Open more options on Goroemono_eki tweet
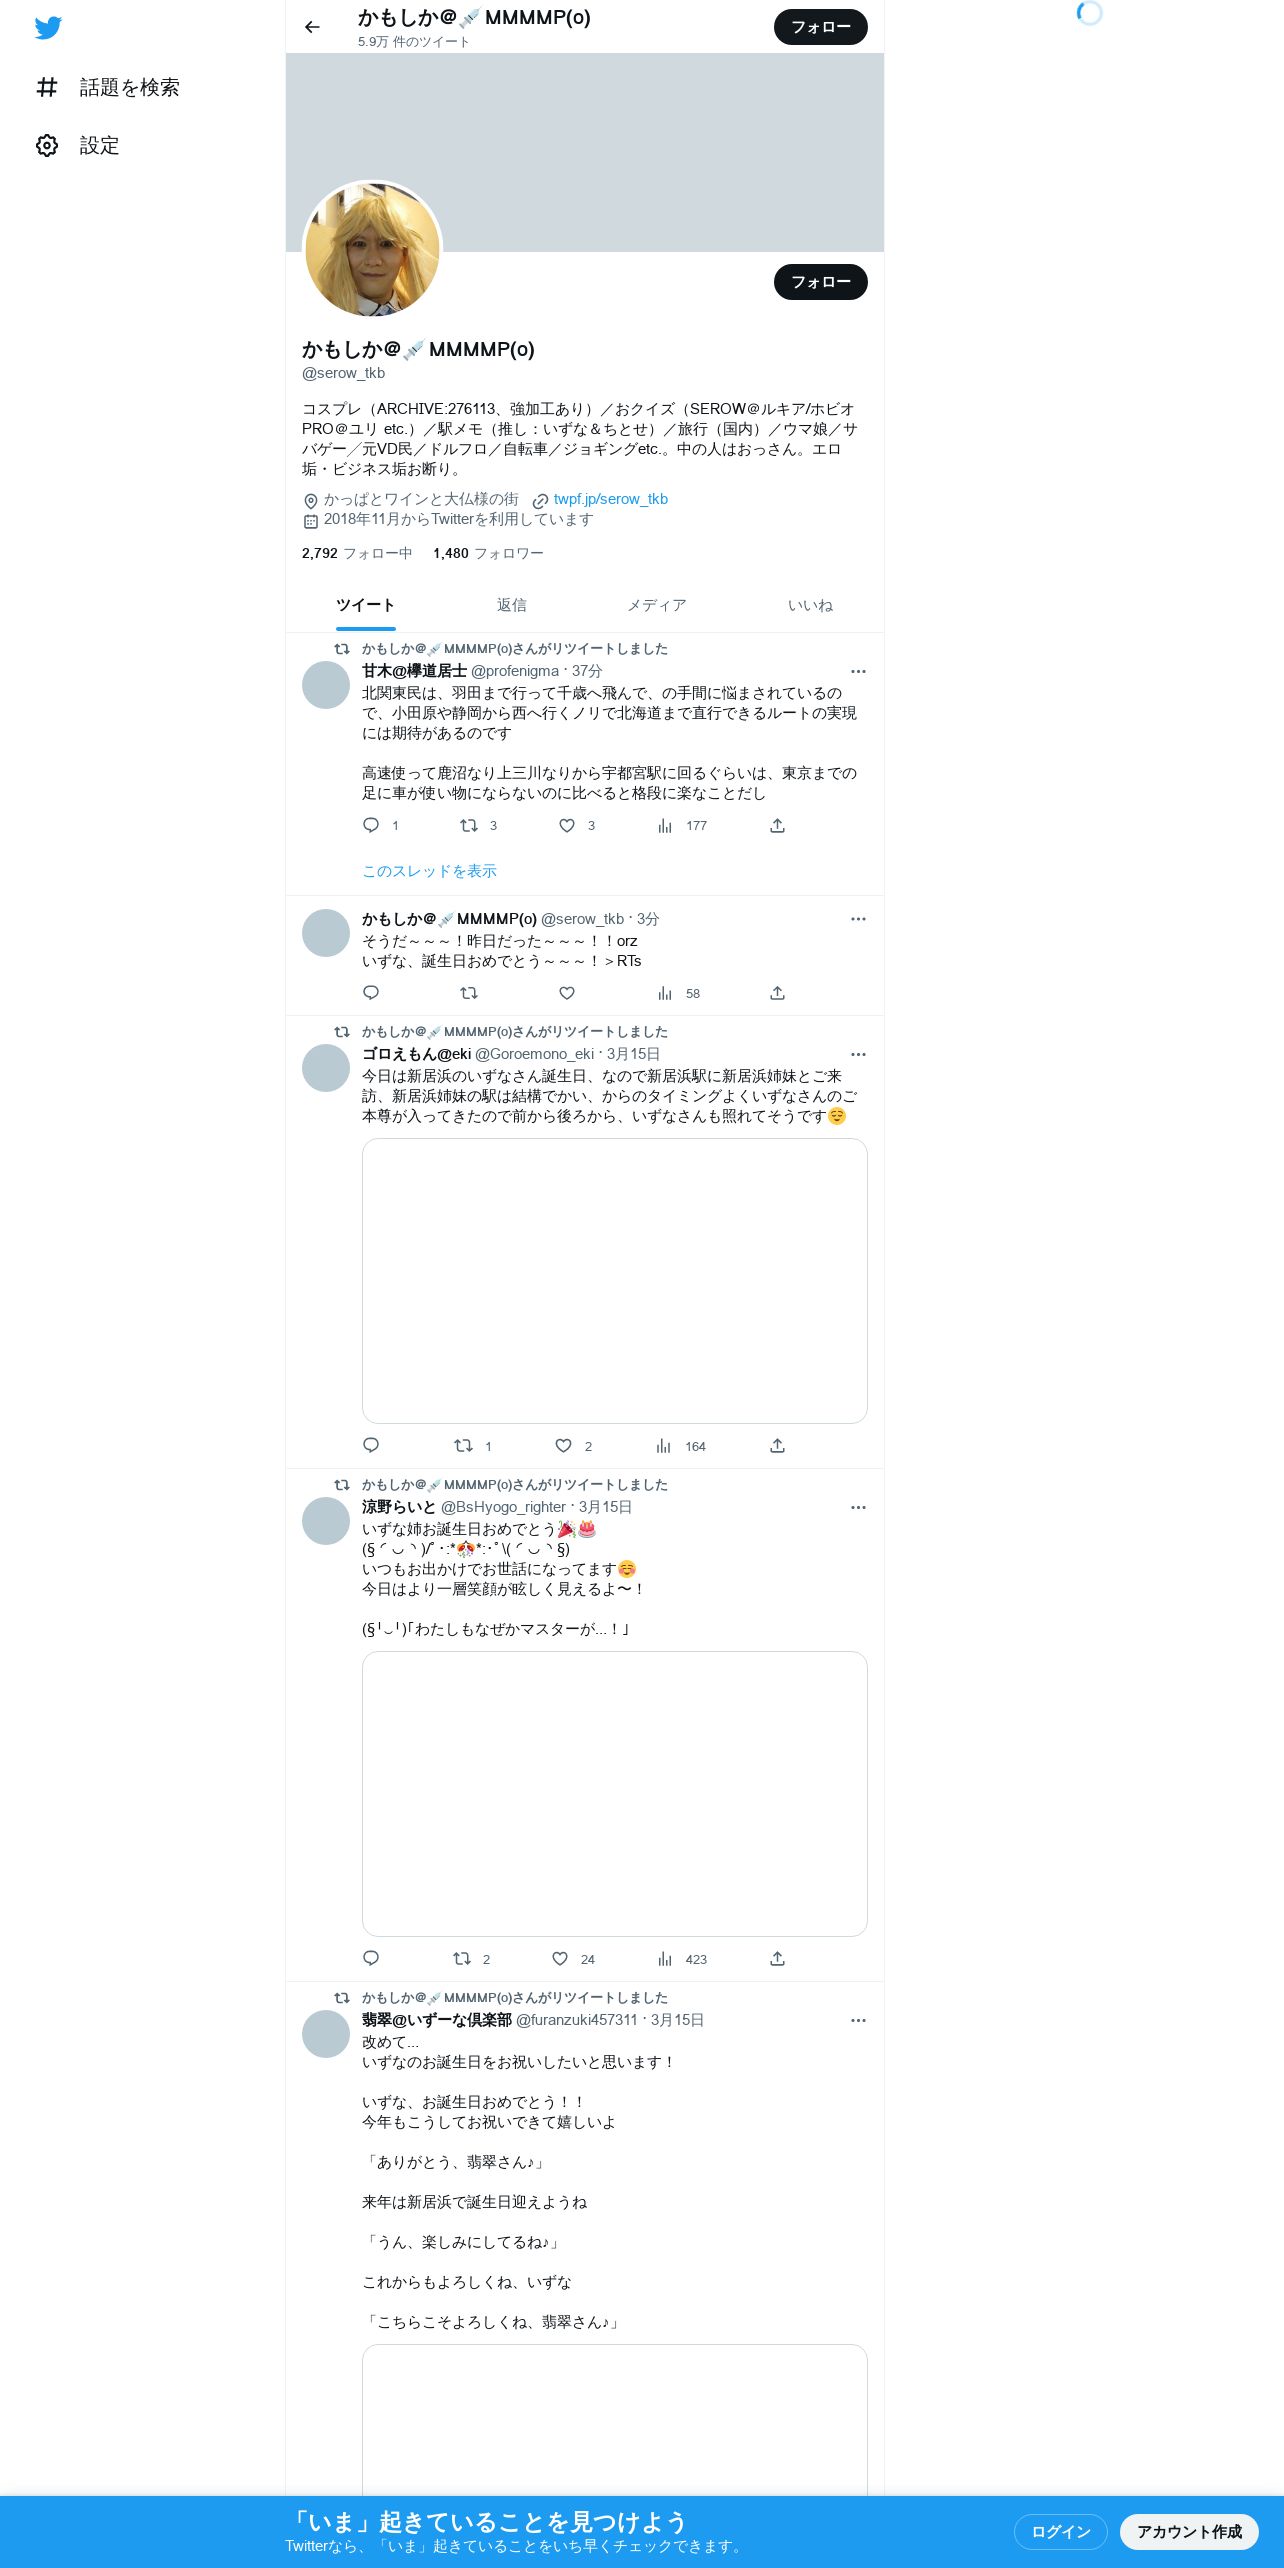 click(x=858, y=1054)
